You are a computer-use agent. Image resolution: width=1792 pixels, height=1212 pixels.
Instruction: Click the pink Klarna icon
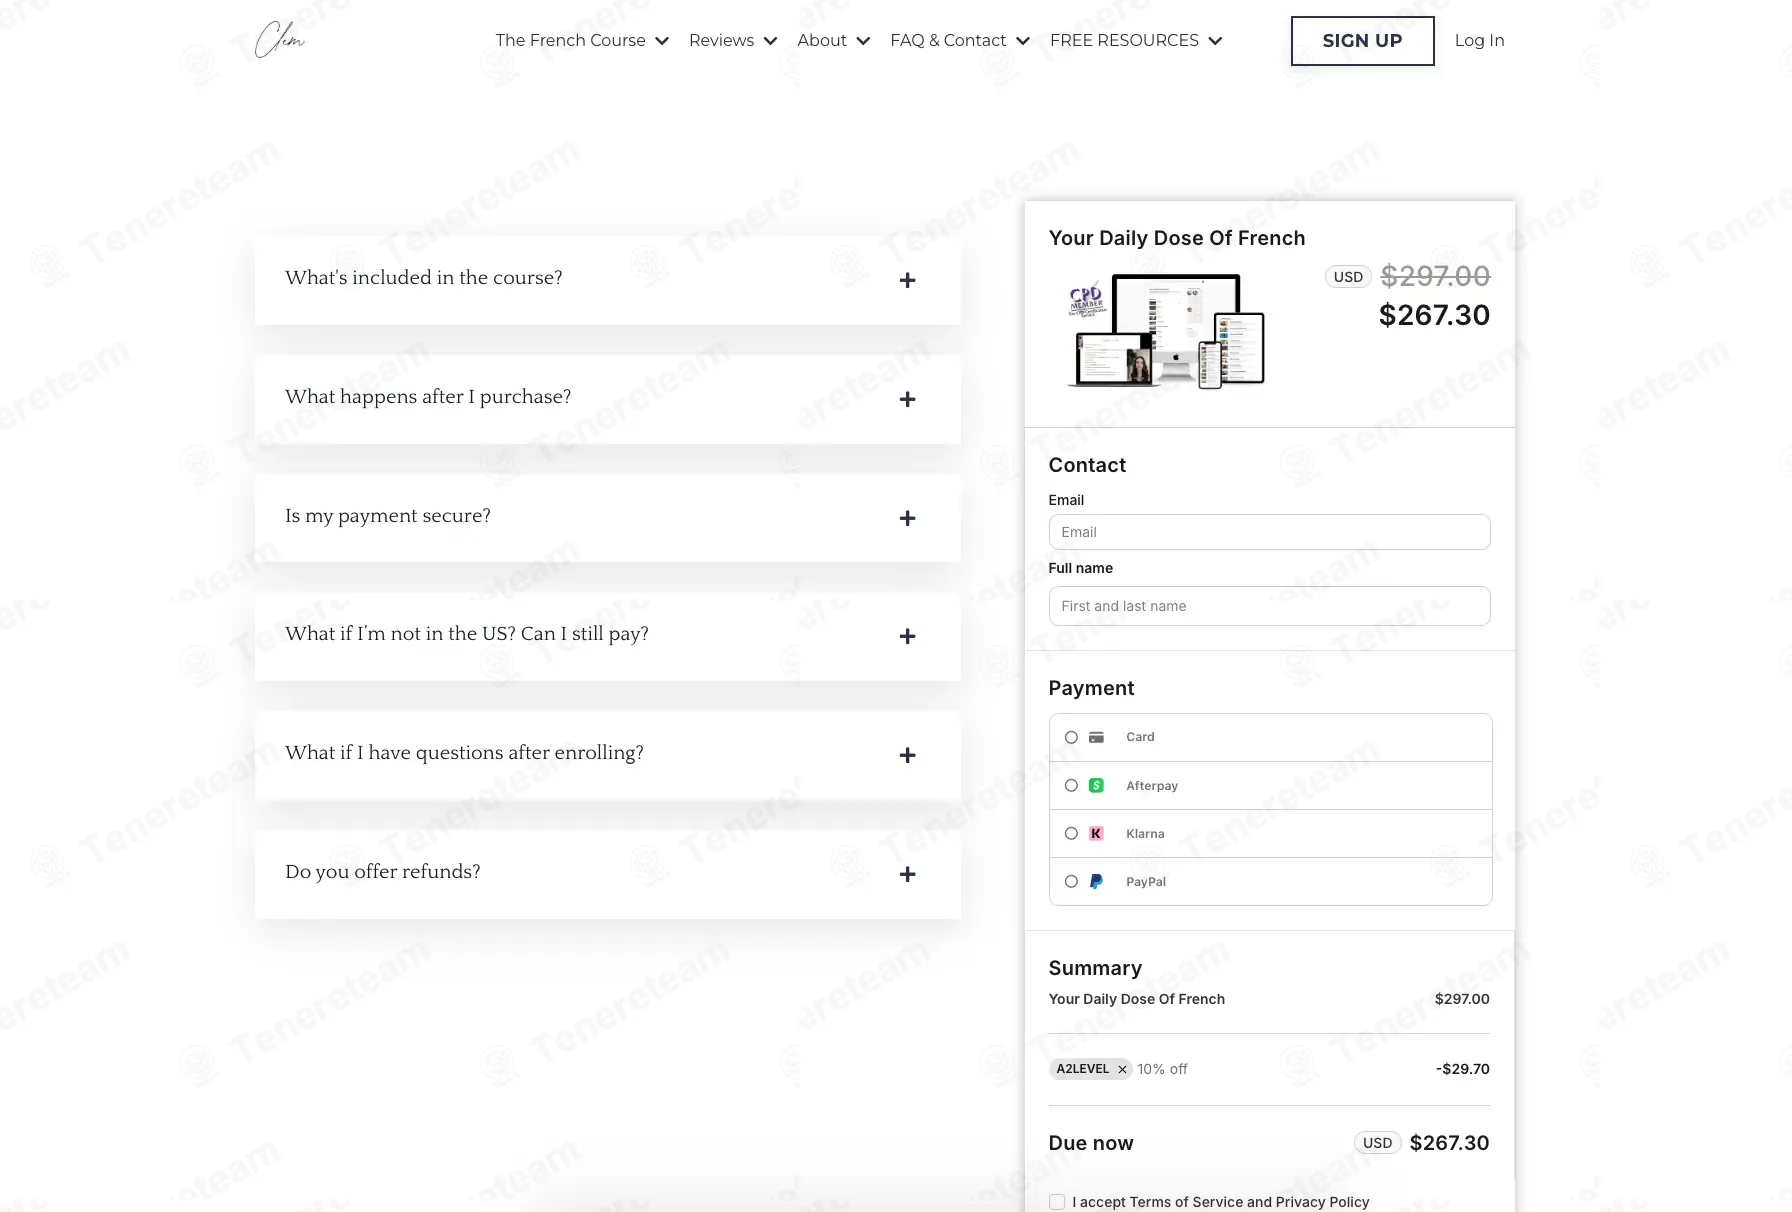tap(1096, 833)
